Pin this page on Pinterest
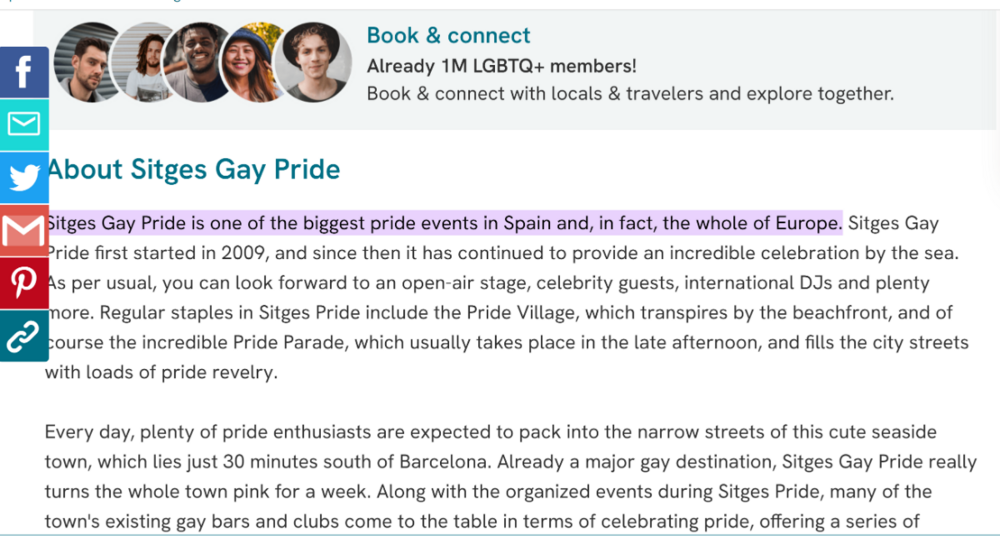1000x554 pixels. [23, 283]
